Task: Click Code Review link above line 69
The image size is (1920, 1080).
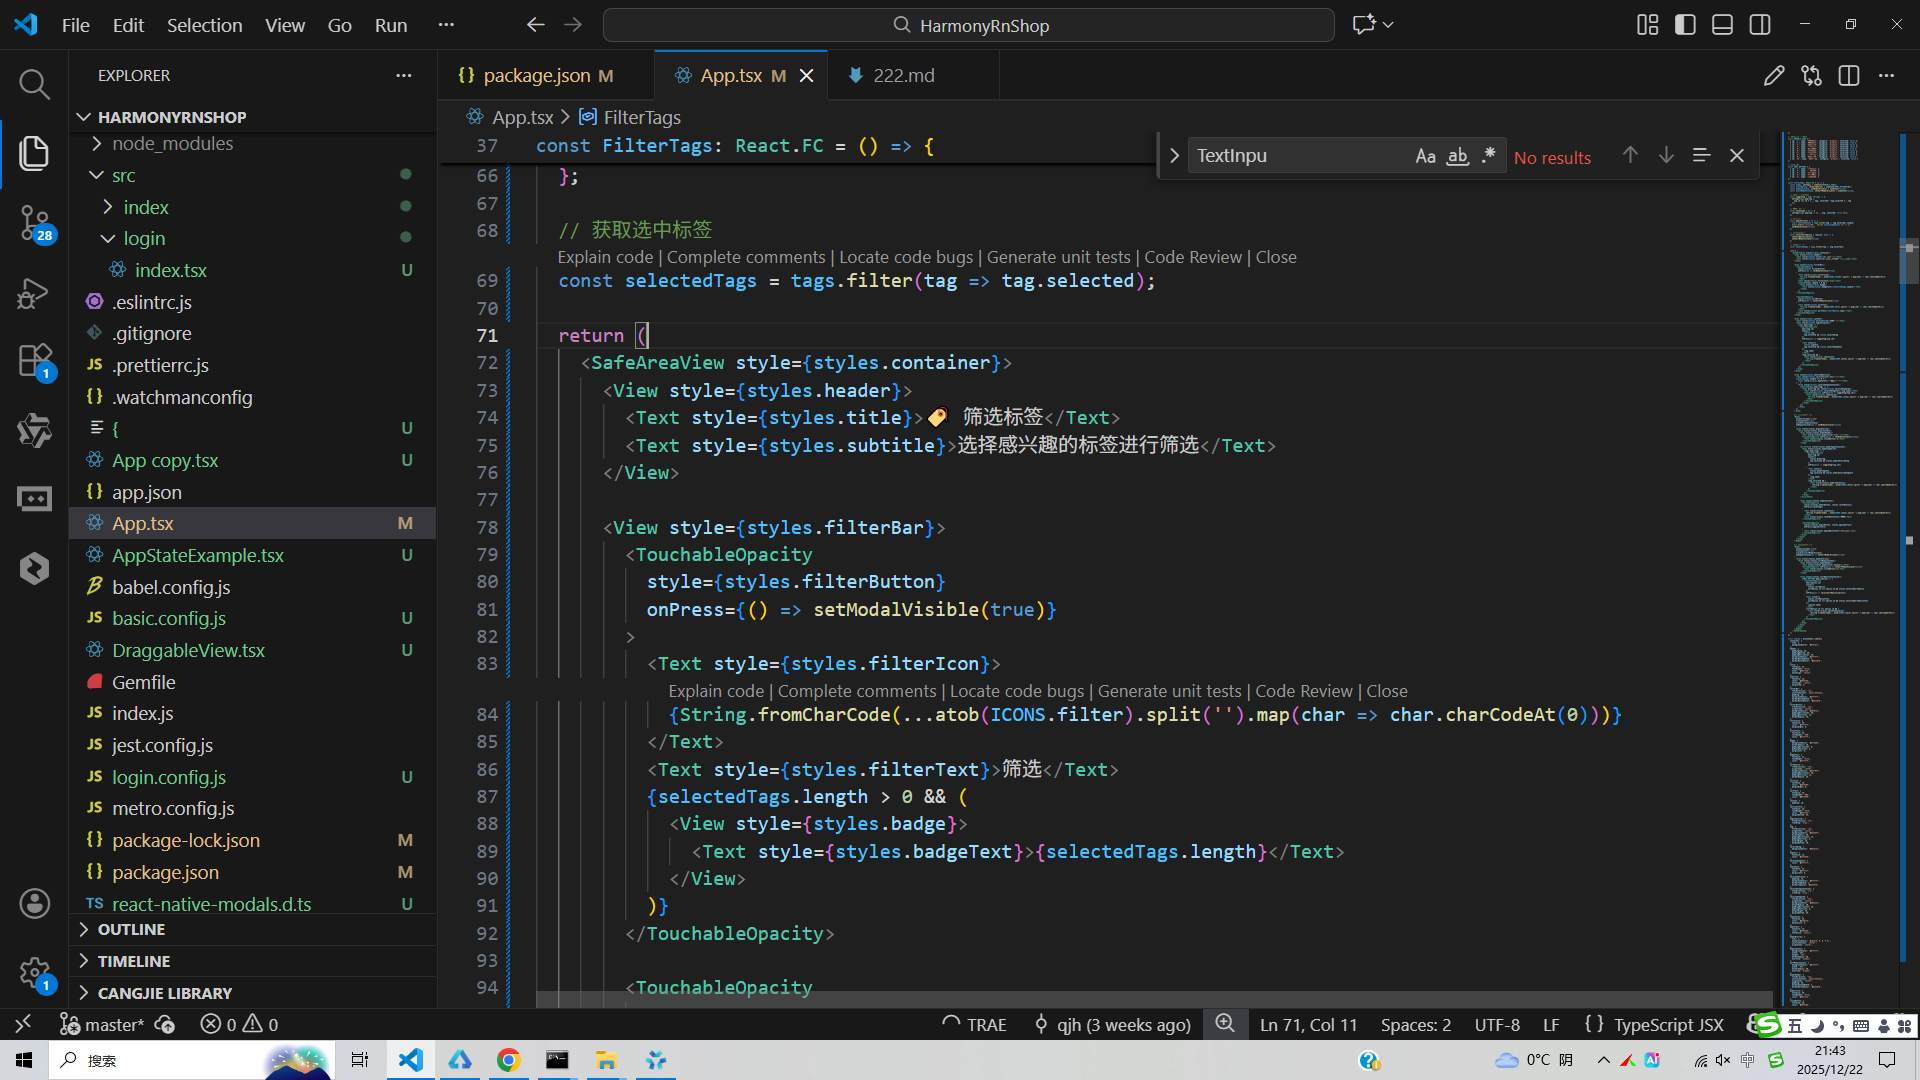Action: [1192, 257]
